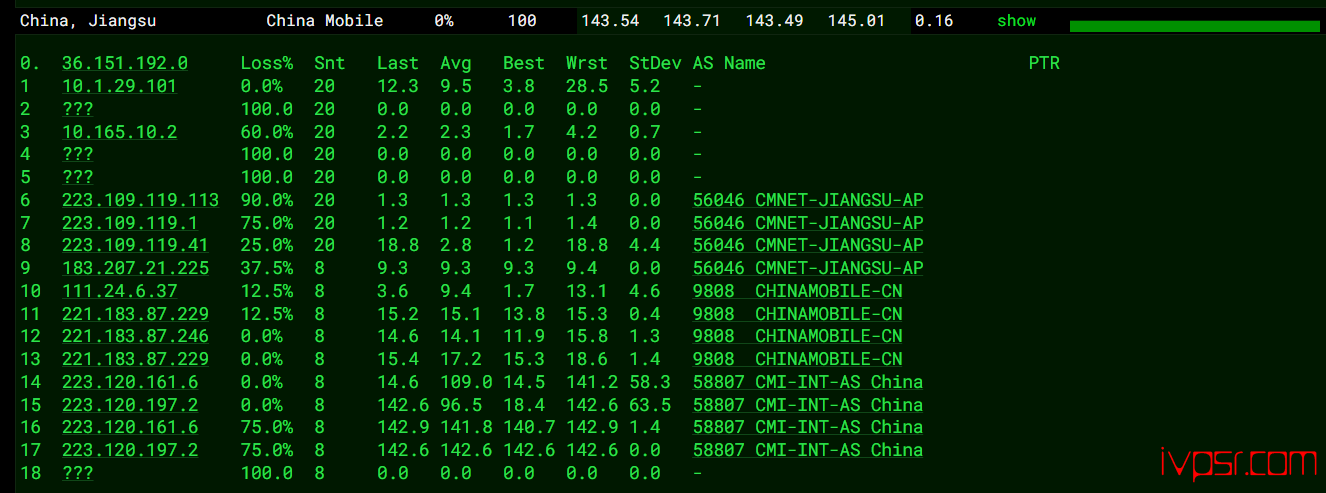Open AS 56046 CMNET-JIANGSU-AP link on hop 9
This screenshot has height=493, width=1326.
pyautogui.click(x=808, y=268)
